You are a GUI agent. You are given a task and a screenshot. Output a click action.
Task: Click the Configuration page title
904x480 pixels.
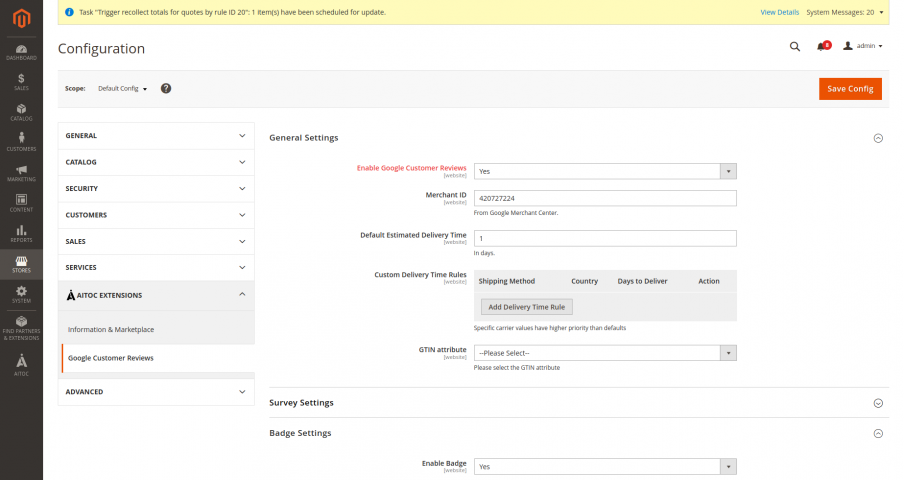(x=101, y=48)
